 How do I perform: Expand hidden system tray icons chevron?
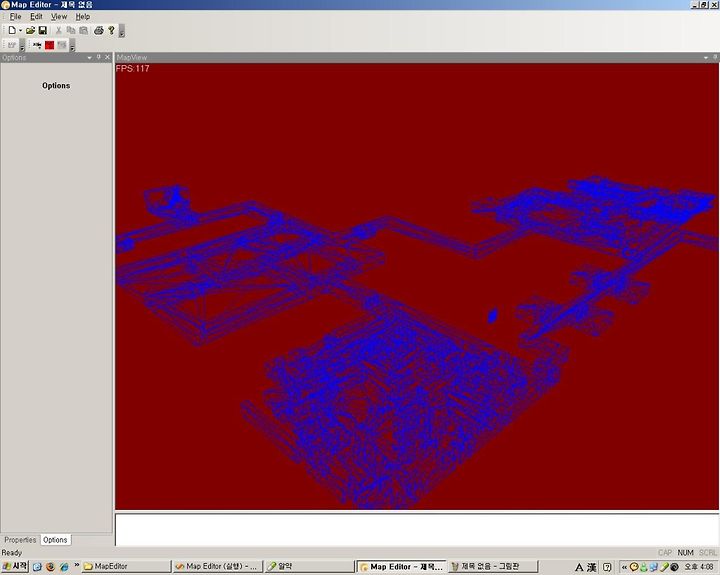pyautogui.click(x=624, y=567)
